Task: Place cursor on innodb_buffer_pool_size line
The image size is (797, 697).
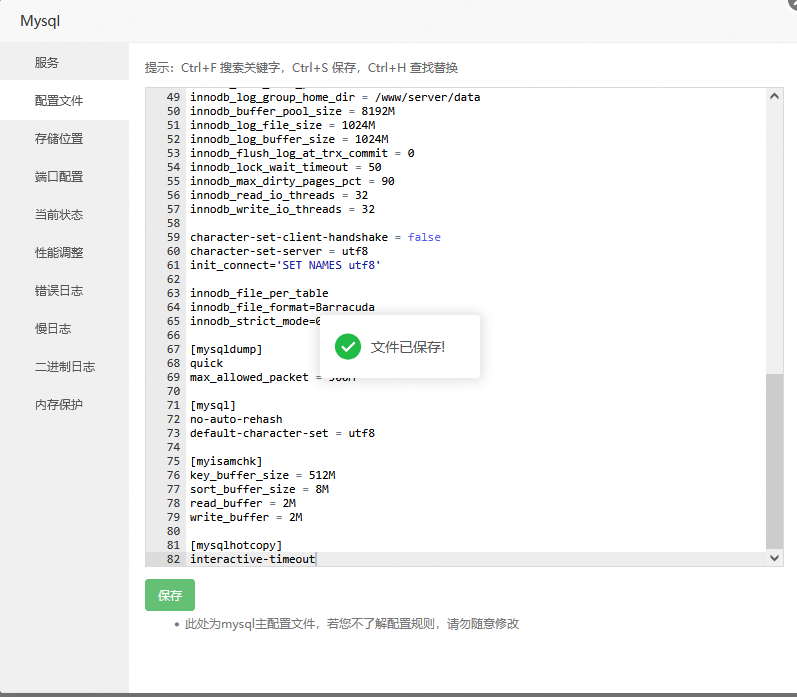Action: coord(292,111)
